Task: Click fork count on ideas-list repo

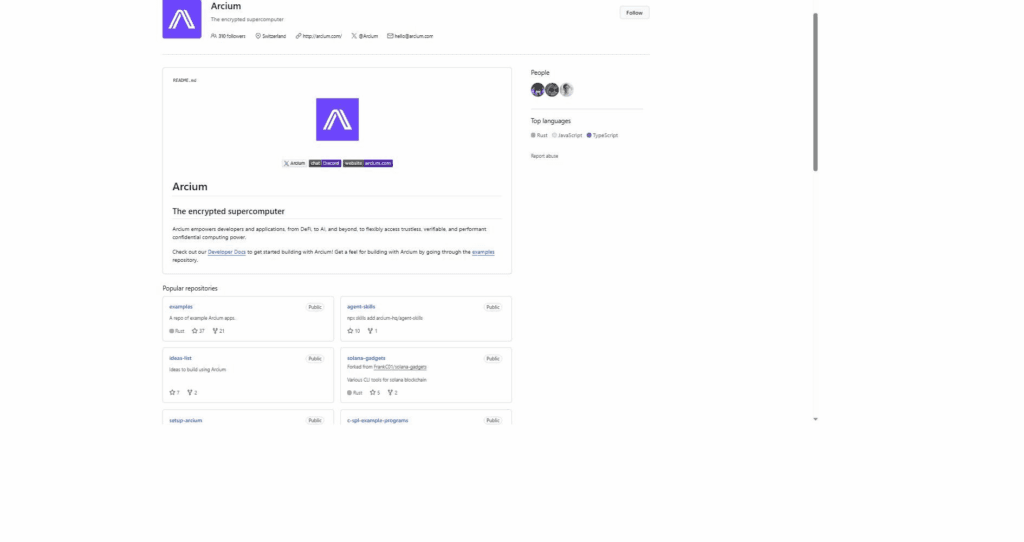Action: pyautogui.click(x=192, y=392)
